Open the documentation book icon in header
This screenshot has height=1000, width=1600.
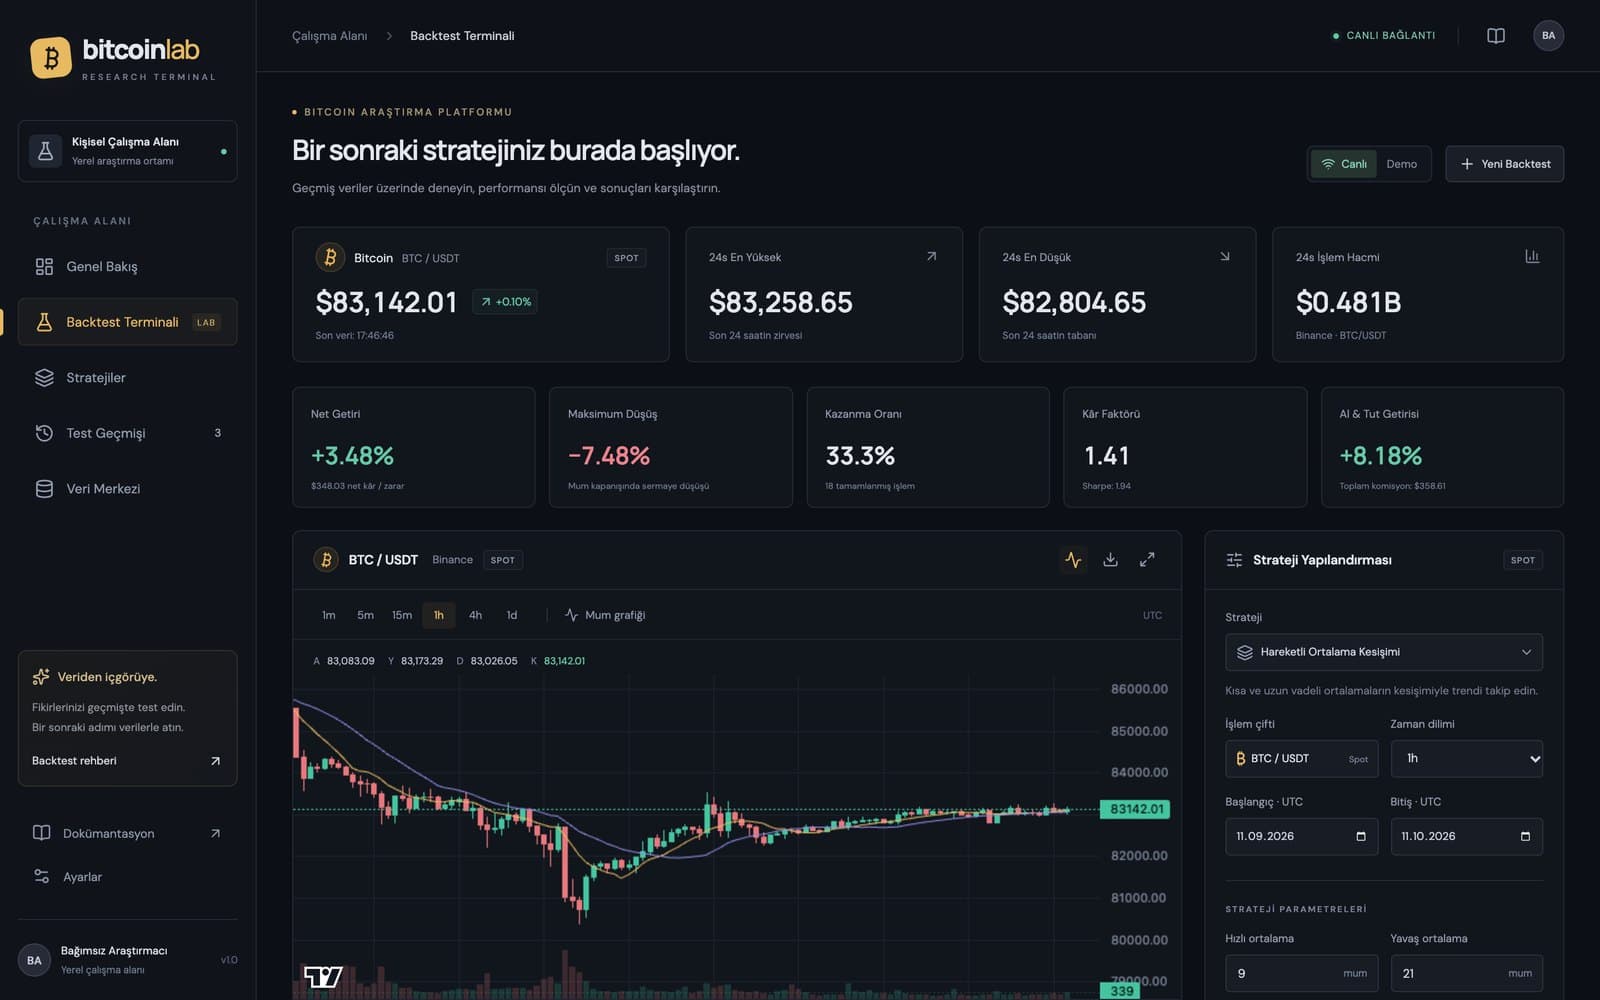click(x=1496, y=36)
